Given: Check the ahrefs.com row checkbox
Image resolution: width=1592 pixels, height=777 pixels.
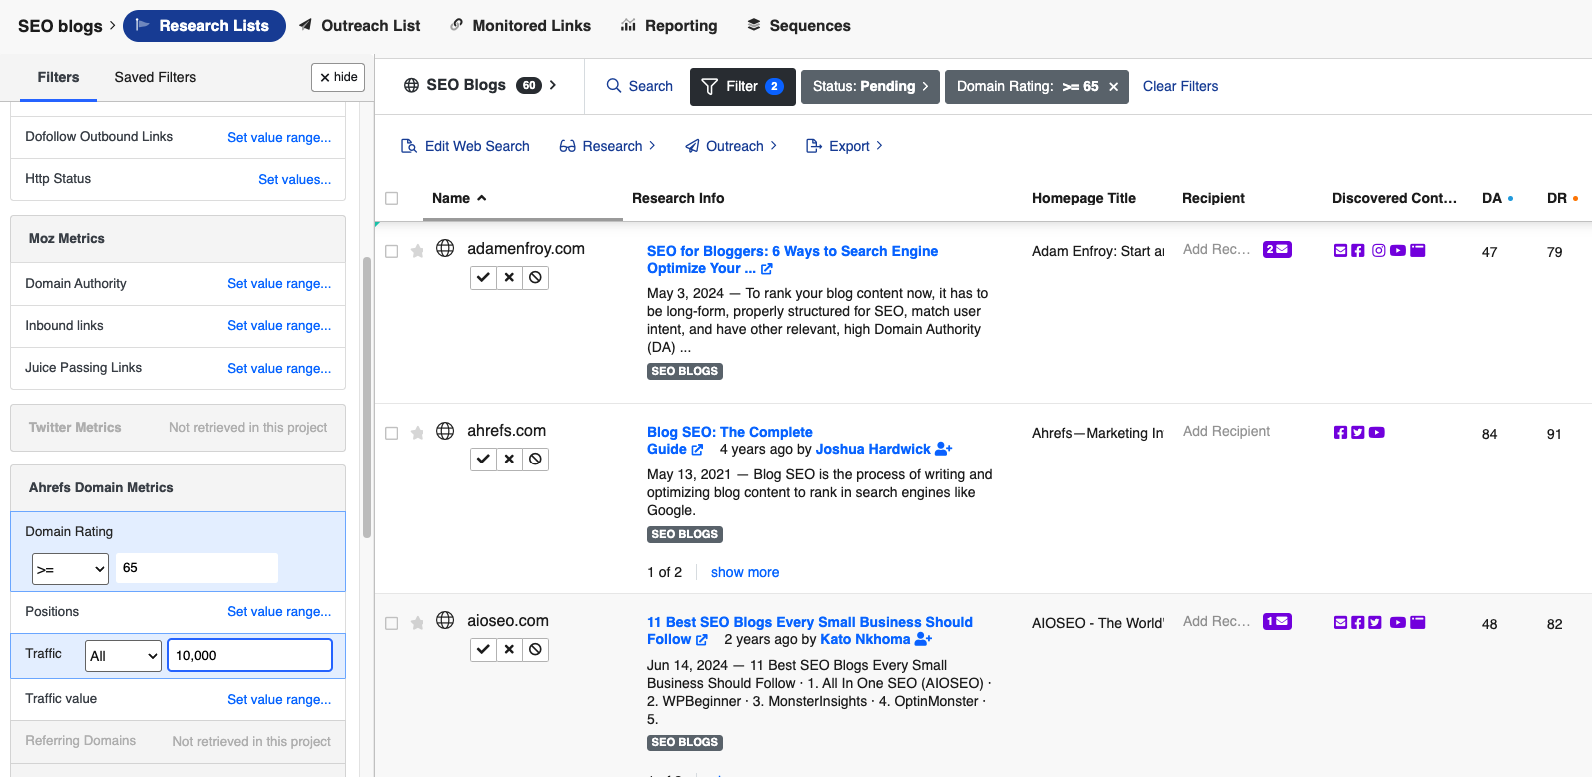Looking at the screenshot, I should (x=392, y=433).
